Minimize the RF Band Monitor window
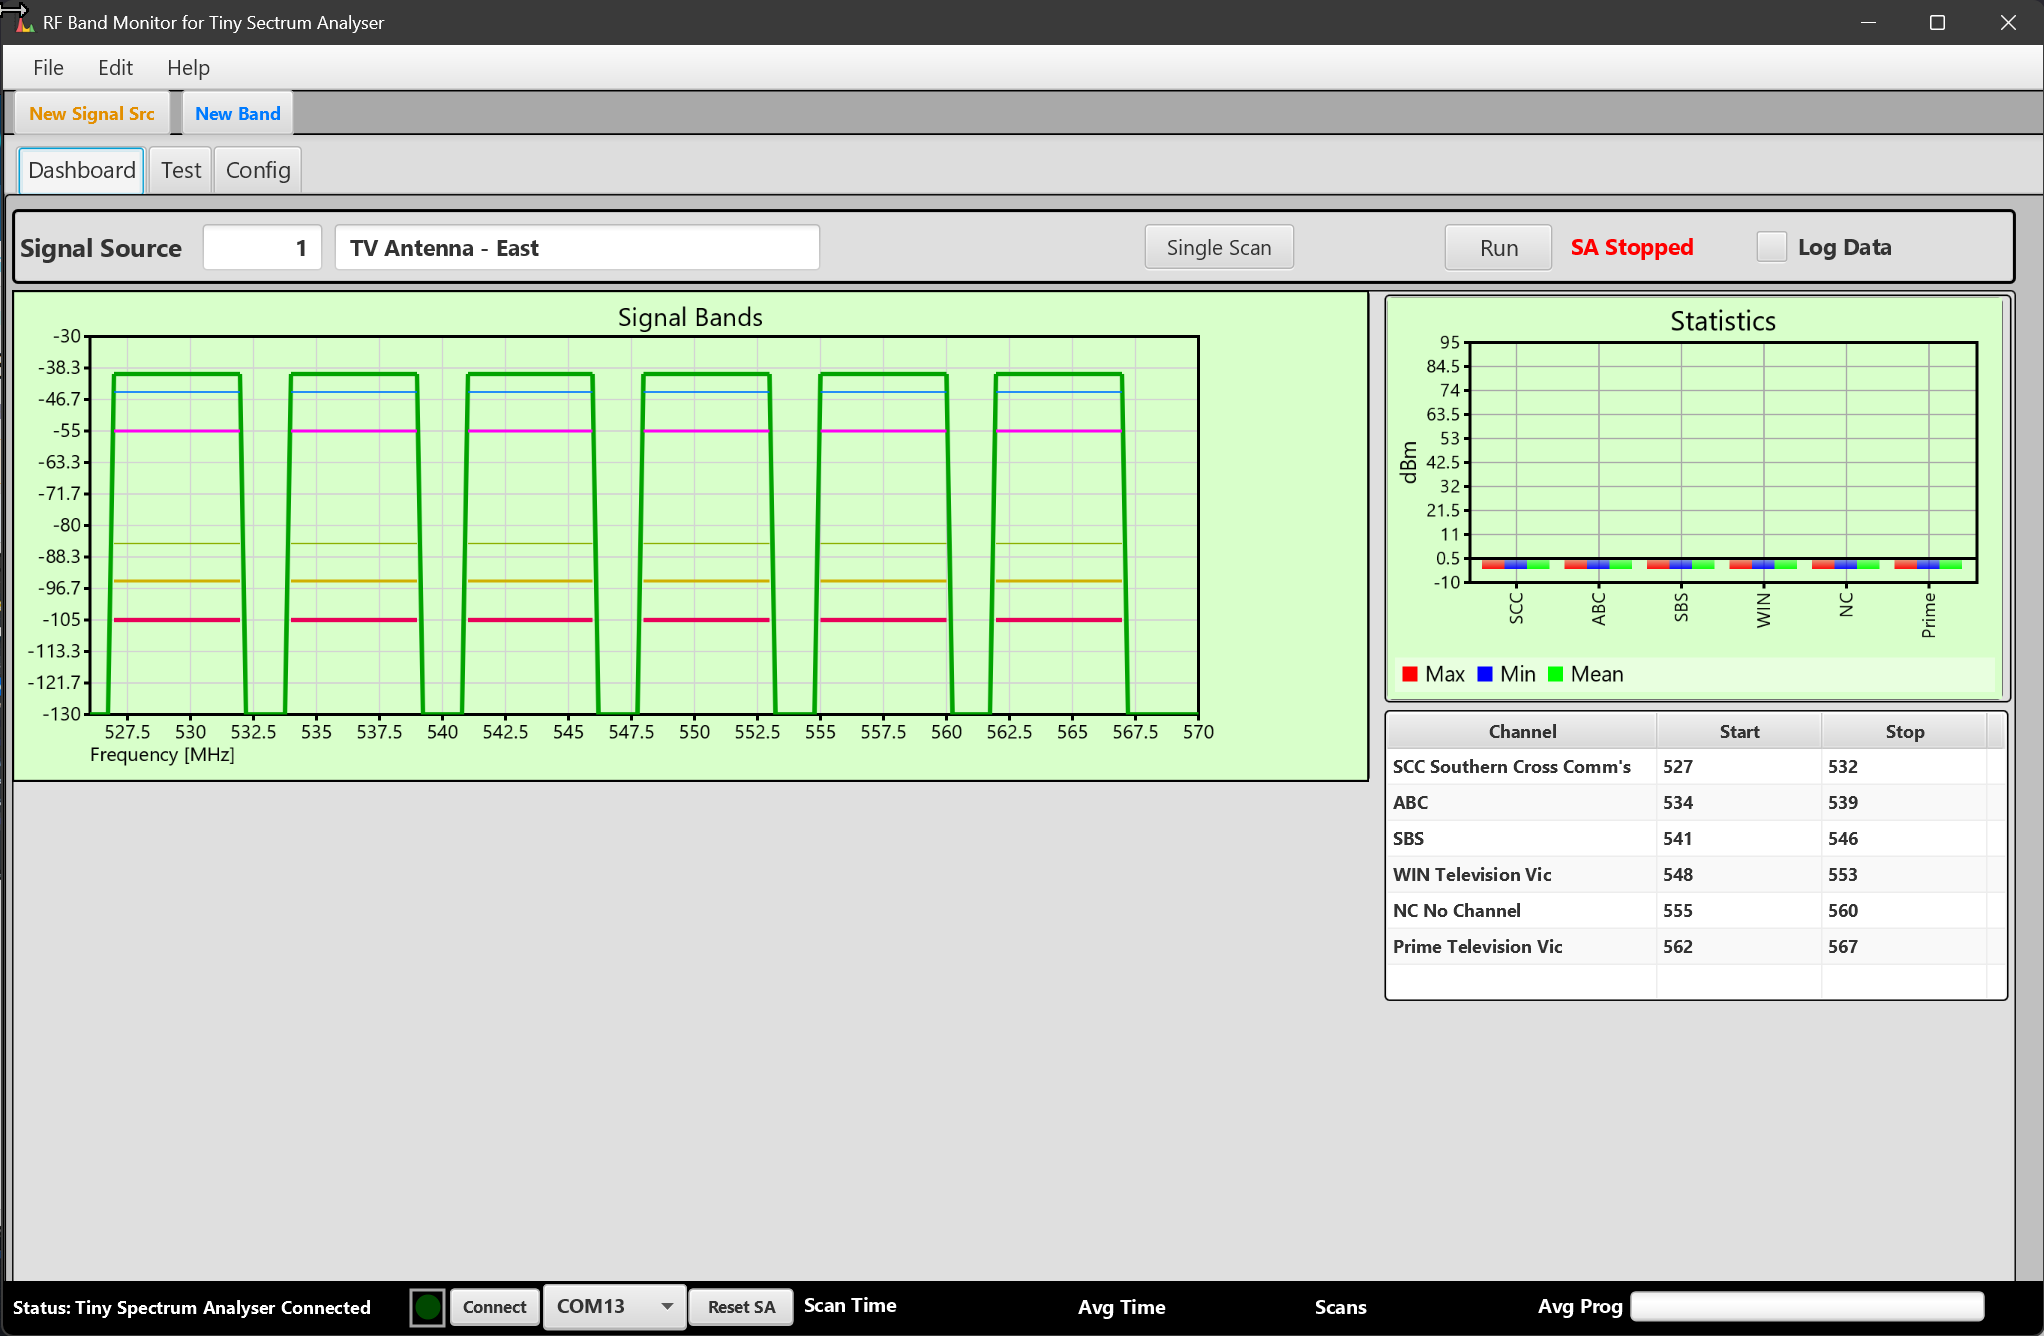Image resolution: width=2044 pixels, height=1336 pixels. coord(1867,22)
